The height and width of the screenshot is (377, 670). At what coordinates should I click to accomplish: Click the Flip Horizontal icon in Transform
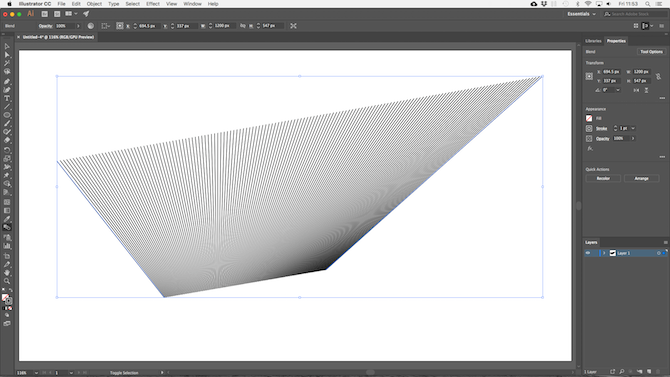637,90
